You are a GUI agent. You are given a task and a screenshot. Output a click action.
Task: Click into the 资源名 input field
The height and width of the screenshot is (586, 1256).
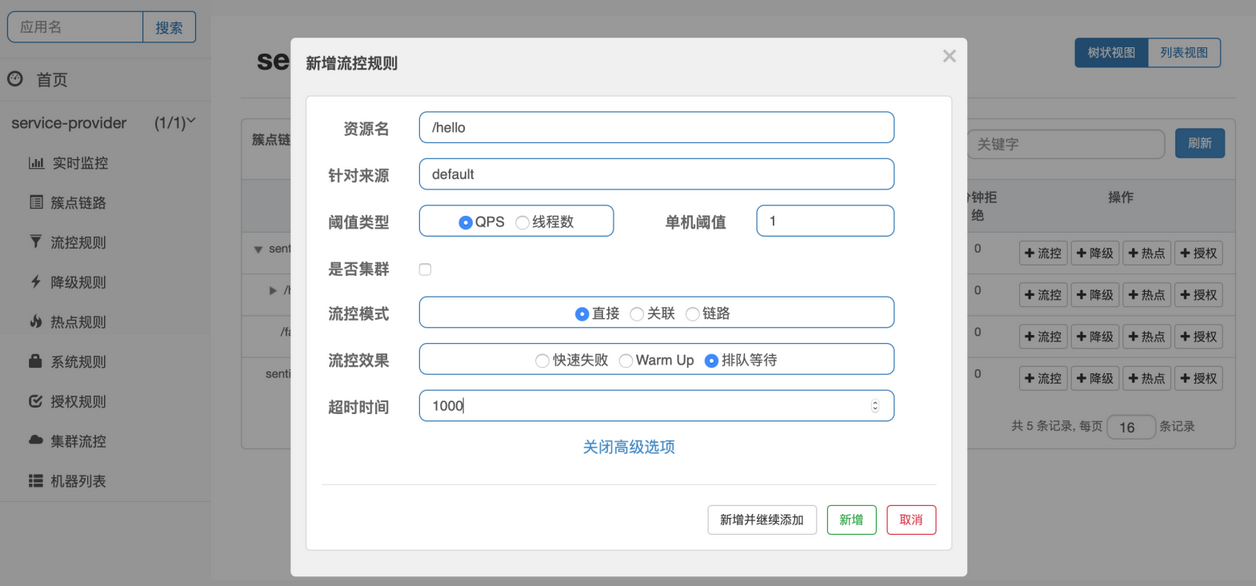(x=656, y=127)
